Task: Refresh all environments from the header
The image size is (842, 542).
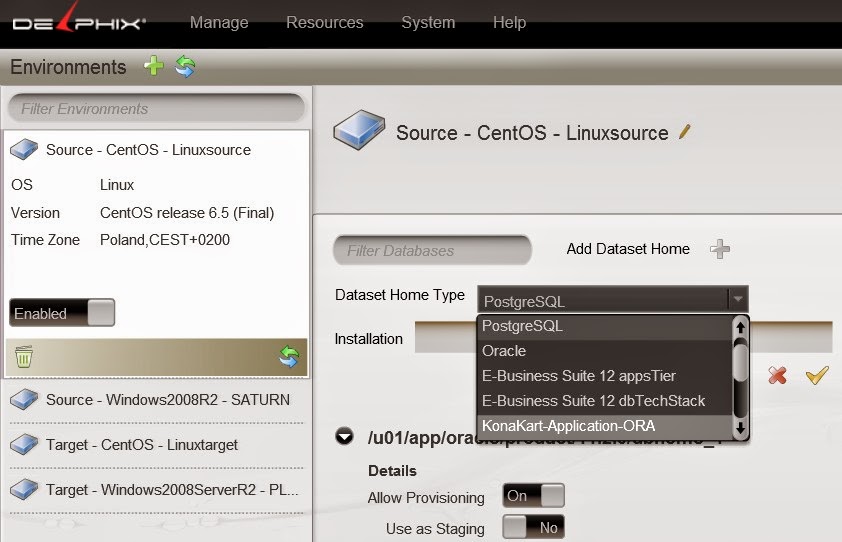Action: 185,67
